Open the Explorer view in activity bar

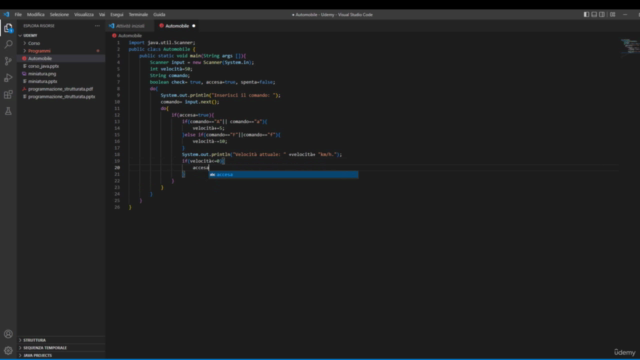[8, 28]
